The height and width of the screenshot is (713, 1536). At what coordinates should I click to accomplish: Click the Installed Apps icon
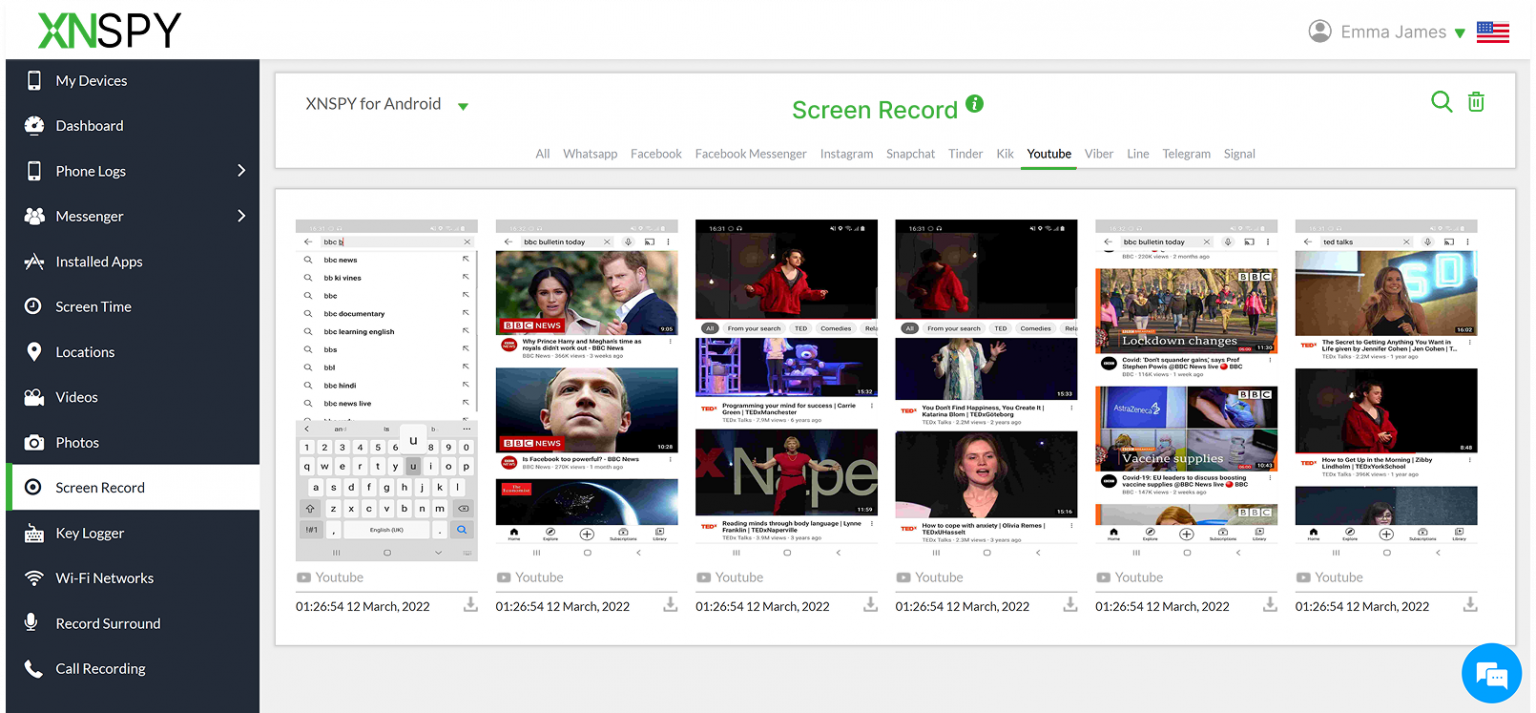tap(34, 261)
